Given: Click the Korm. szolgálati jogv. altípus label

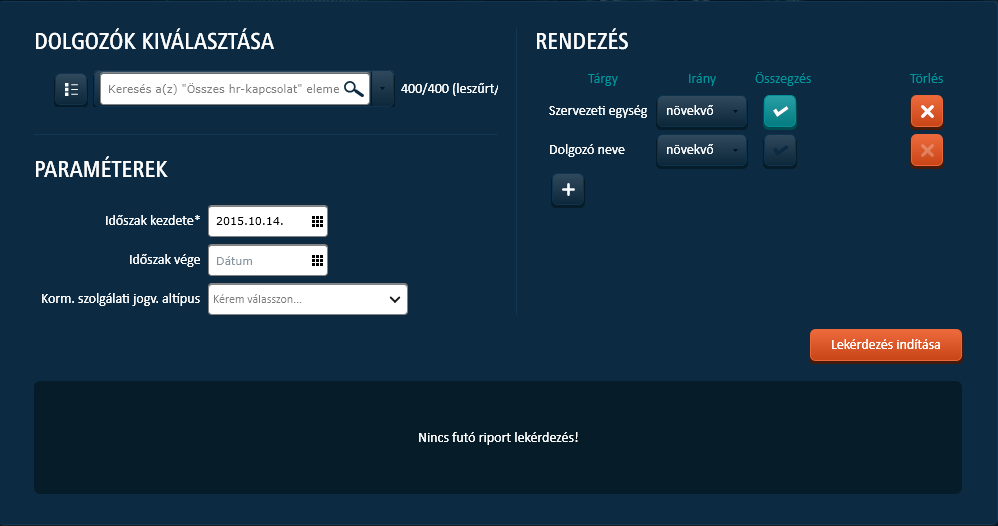Looking at the screenshot, I should click(x=121, y=299).
